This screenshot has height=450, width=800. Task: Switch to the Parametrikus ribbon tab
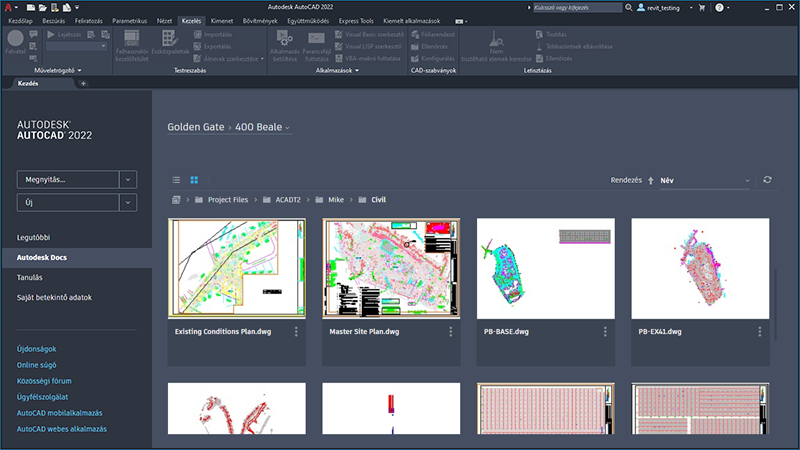(x=130, y=21)
